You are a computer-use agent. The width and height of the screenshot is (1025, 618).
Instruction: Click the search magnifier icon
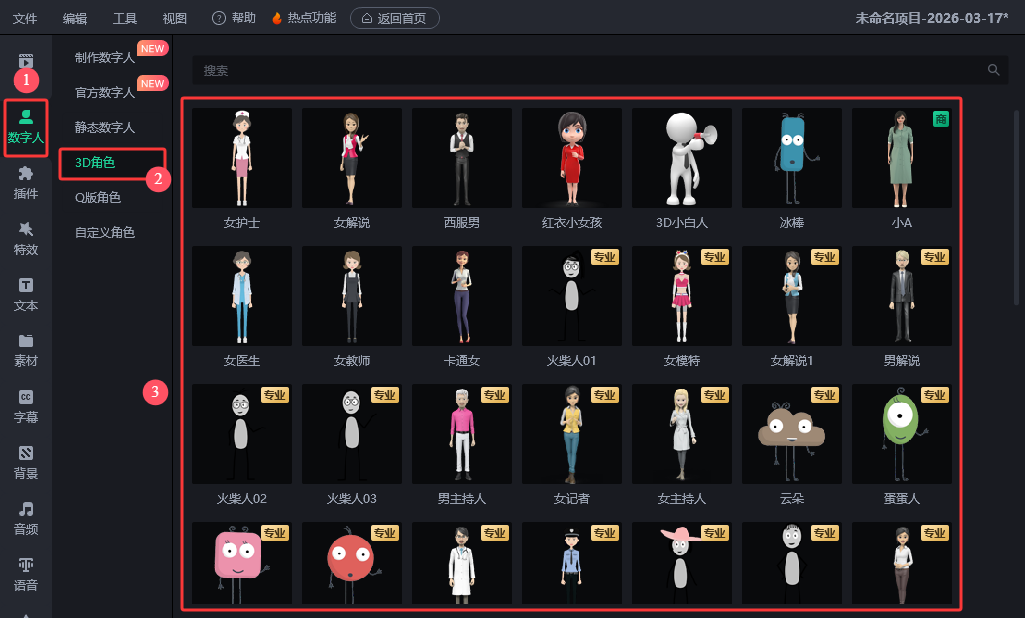(x=993, y=70)
